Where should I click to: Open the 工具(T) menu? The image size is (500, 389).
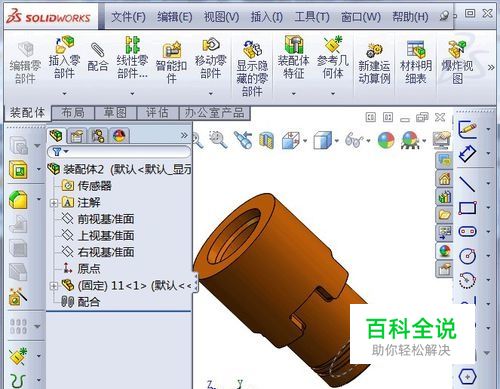click(312, 16)
